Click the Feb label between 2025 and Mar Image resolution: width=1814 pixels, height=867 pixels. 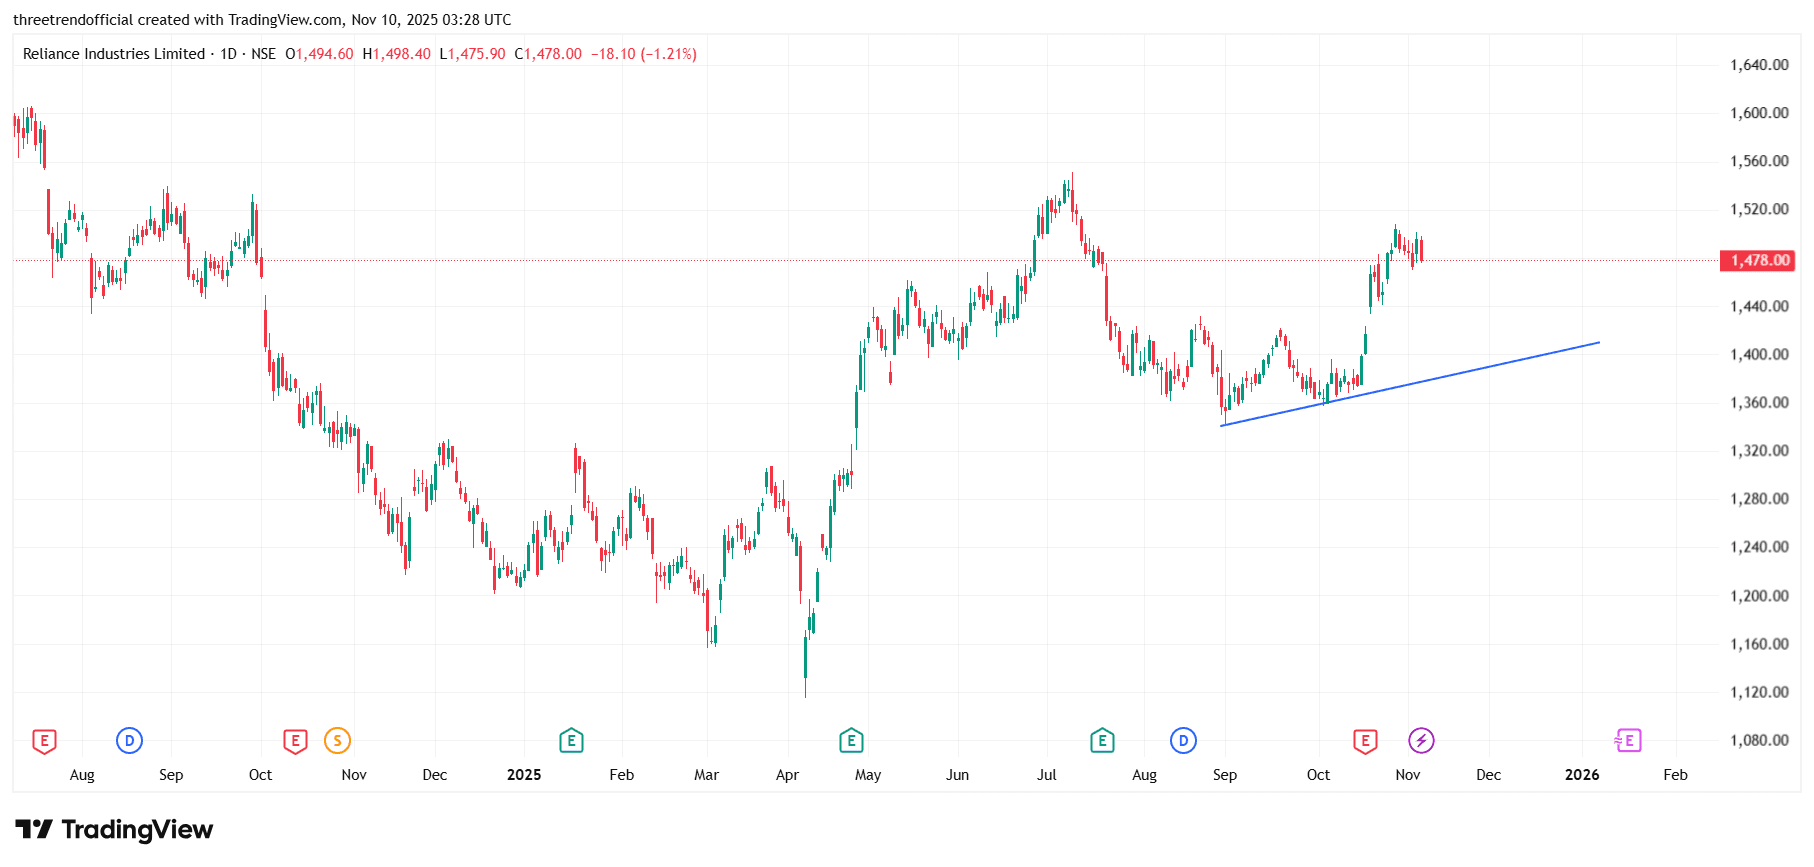coord(621,775)
